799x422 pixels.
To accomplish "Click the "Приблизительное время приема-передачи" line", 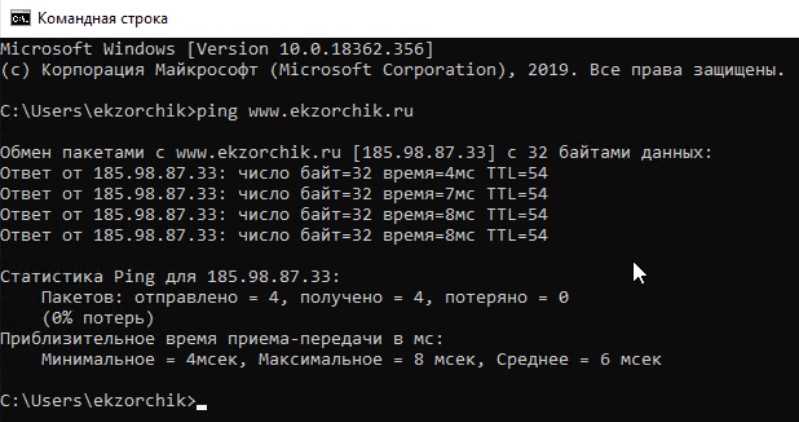I will (227, 338).
